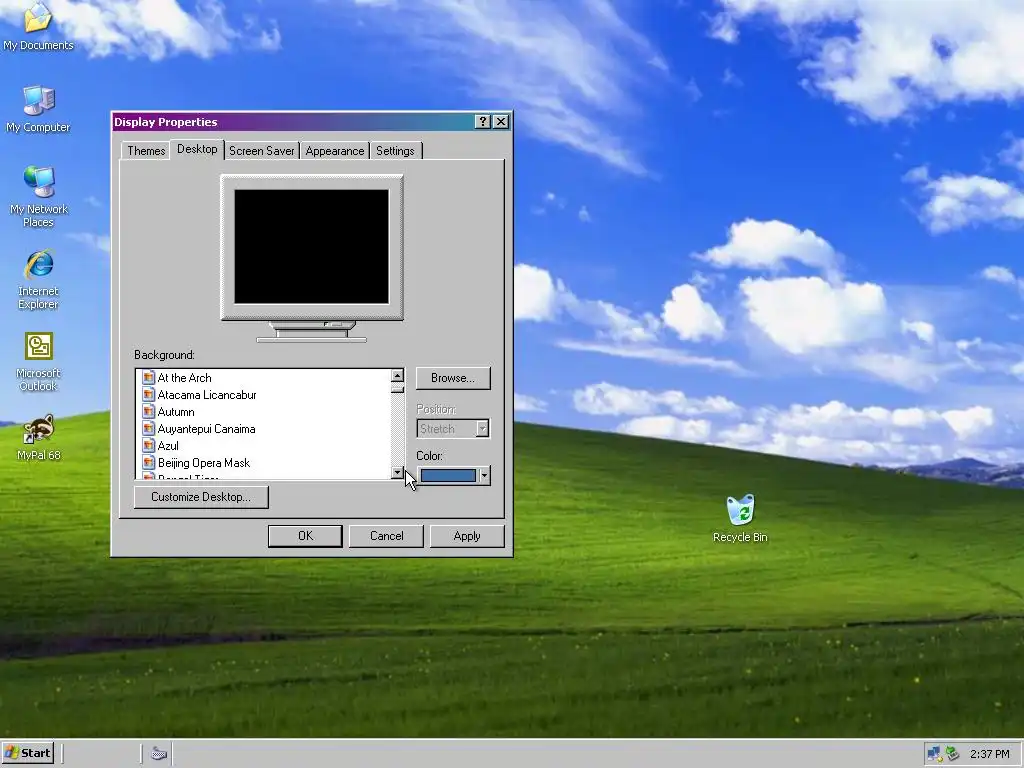Click background list scroll up arrow
Viewport: 1024px width, 768px height.
point(398,376)
